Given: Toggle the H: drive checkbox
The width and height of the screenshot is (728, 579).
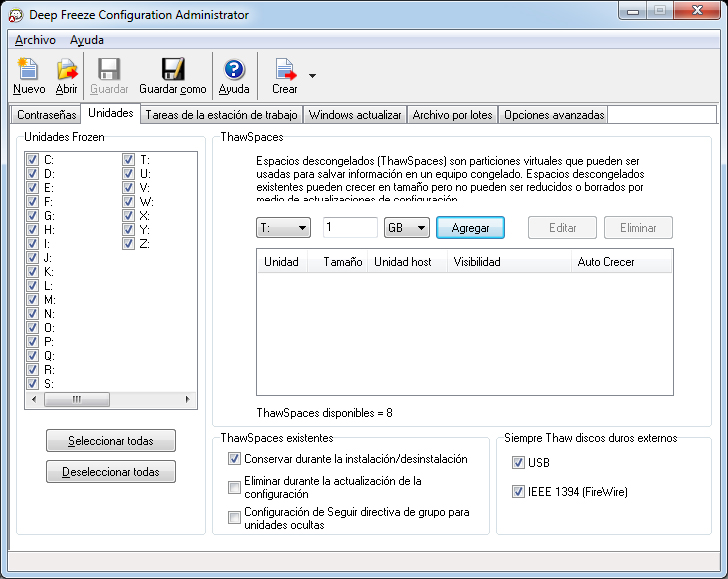Looking at the screenshot, I should pos(32,229).
